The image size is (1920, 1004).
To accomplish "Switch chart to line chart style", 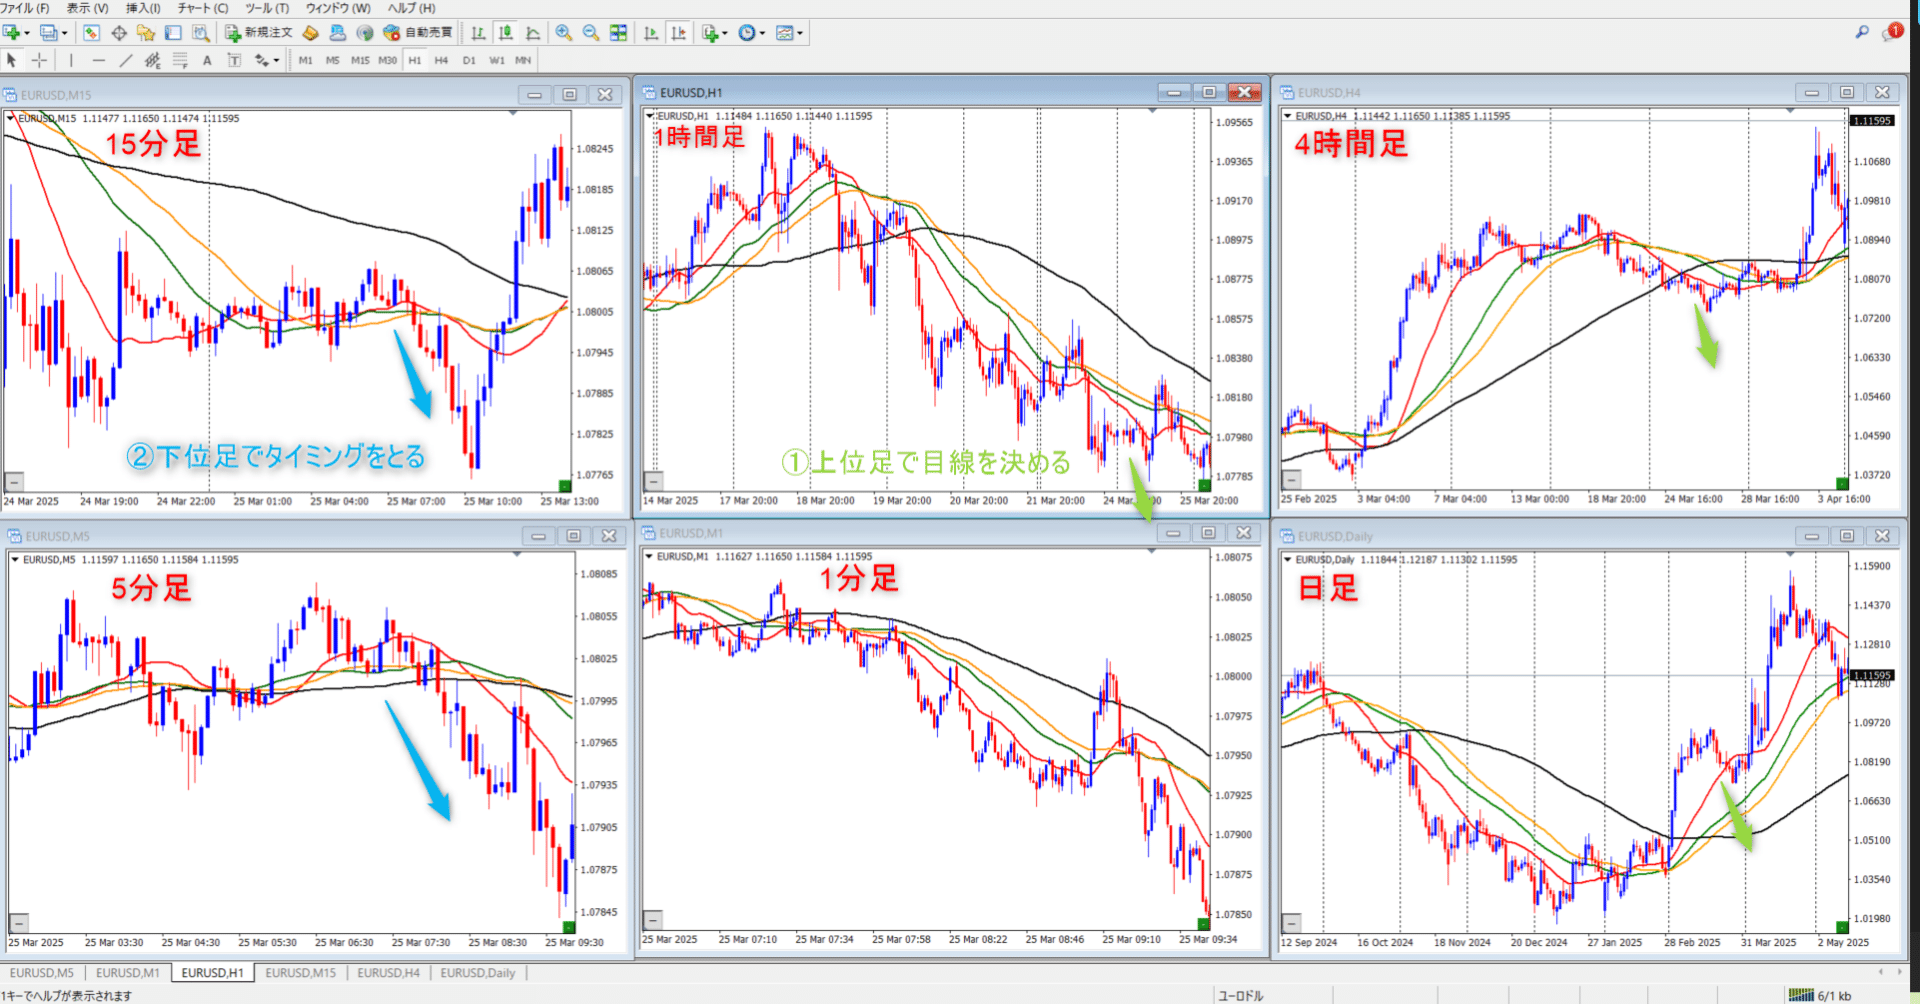I will 533,33.
